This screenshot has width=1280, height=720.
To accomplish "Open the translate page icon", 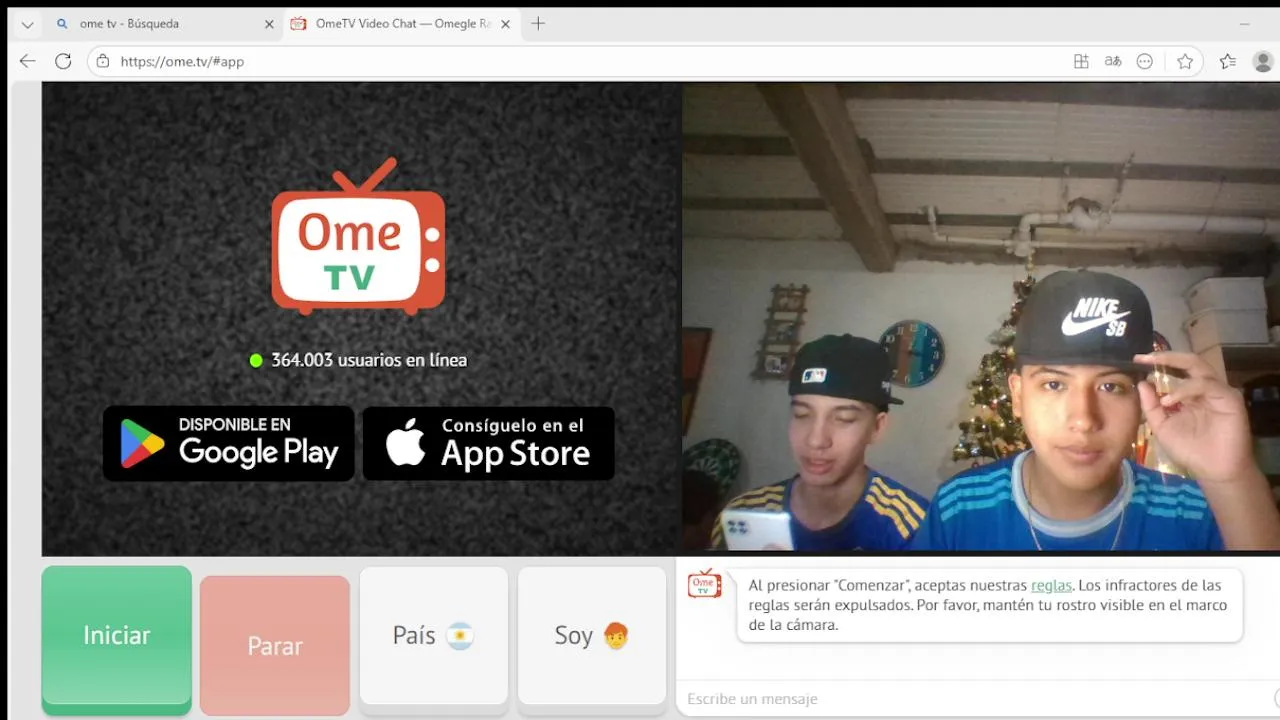I will click(x=1113, y=61).
